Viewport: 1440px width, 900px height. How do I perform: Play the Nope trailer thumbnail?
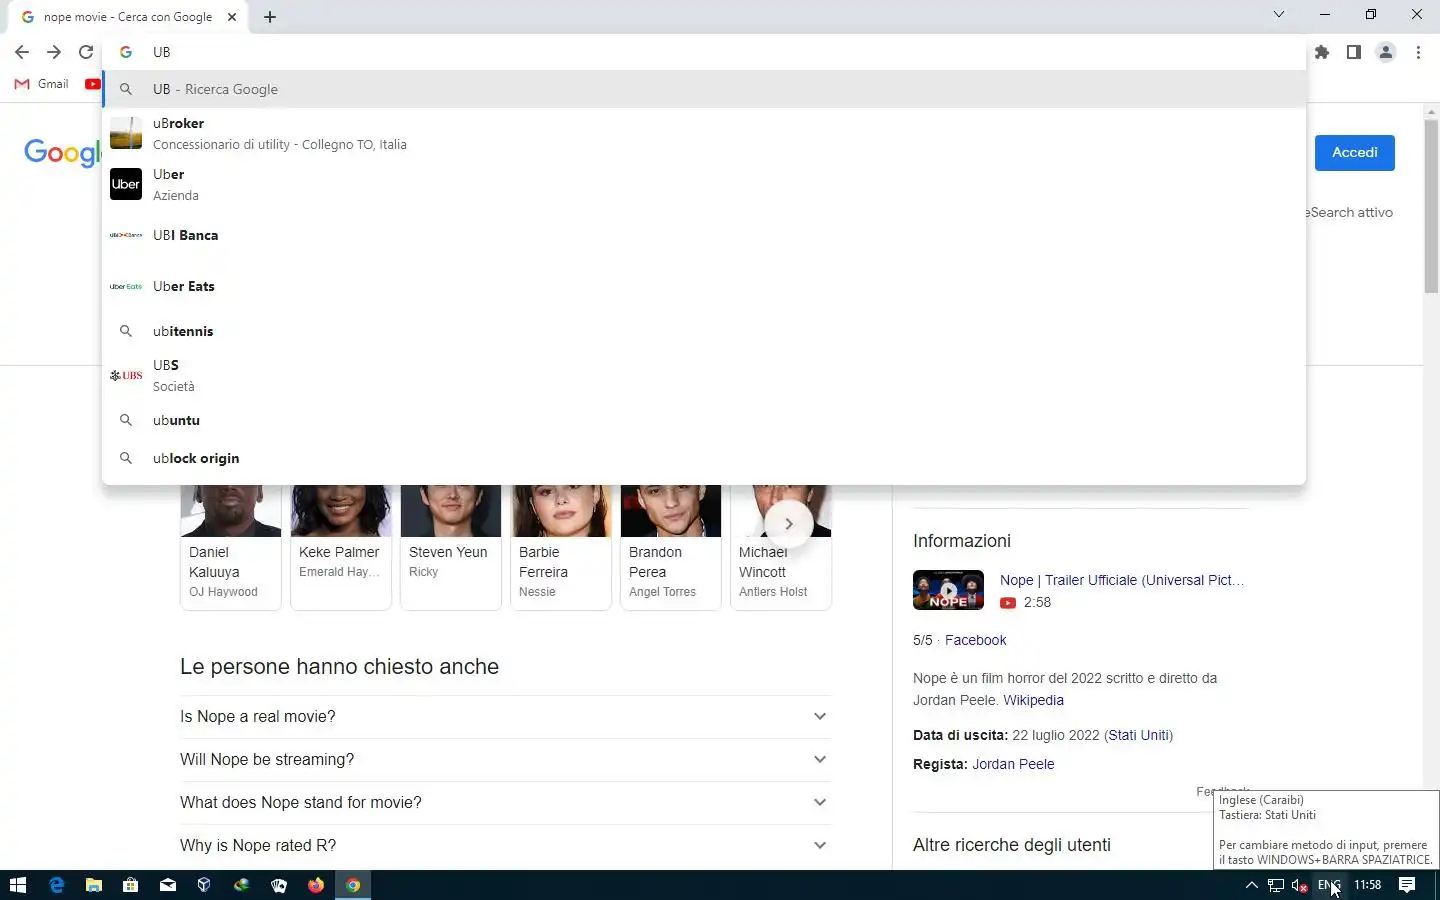pos(948,590)
